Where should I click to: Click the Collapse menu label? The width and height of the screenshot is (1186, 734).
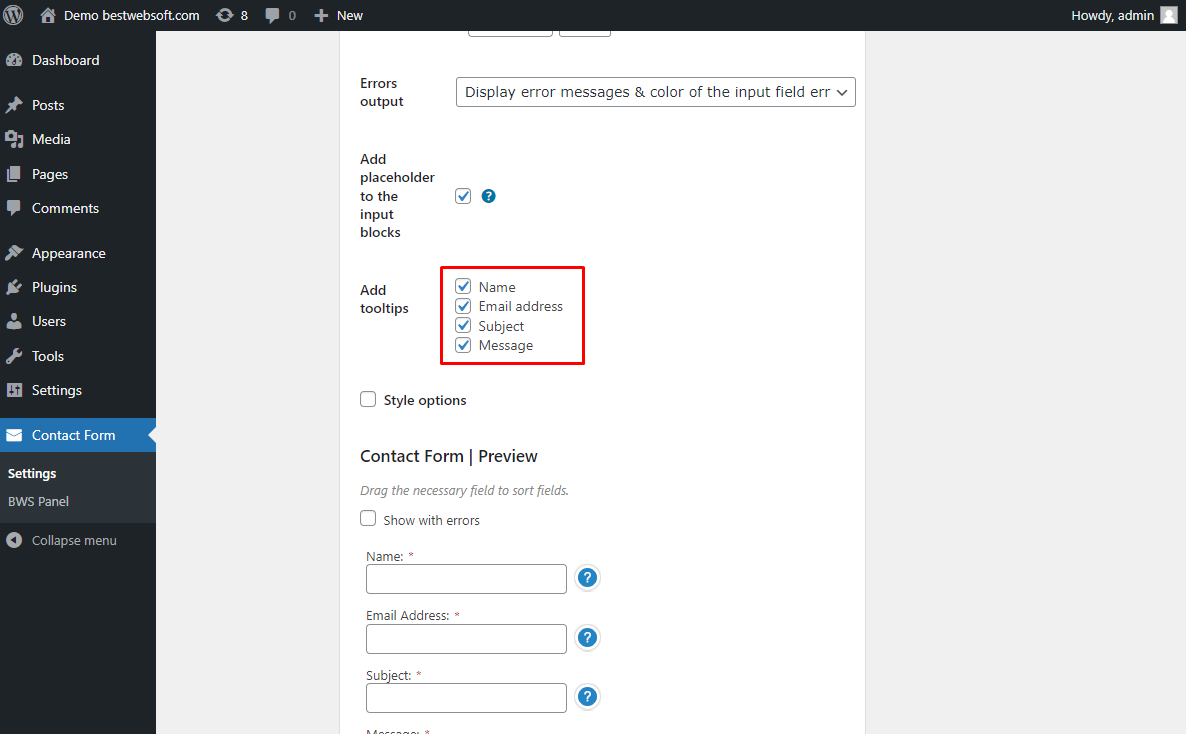coord(74,540)
